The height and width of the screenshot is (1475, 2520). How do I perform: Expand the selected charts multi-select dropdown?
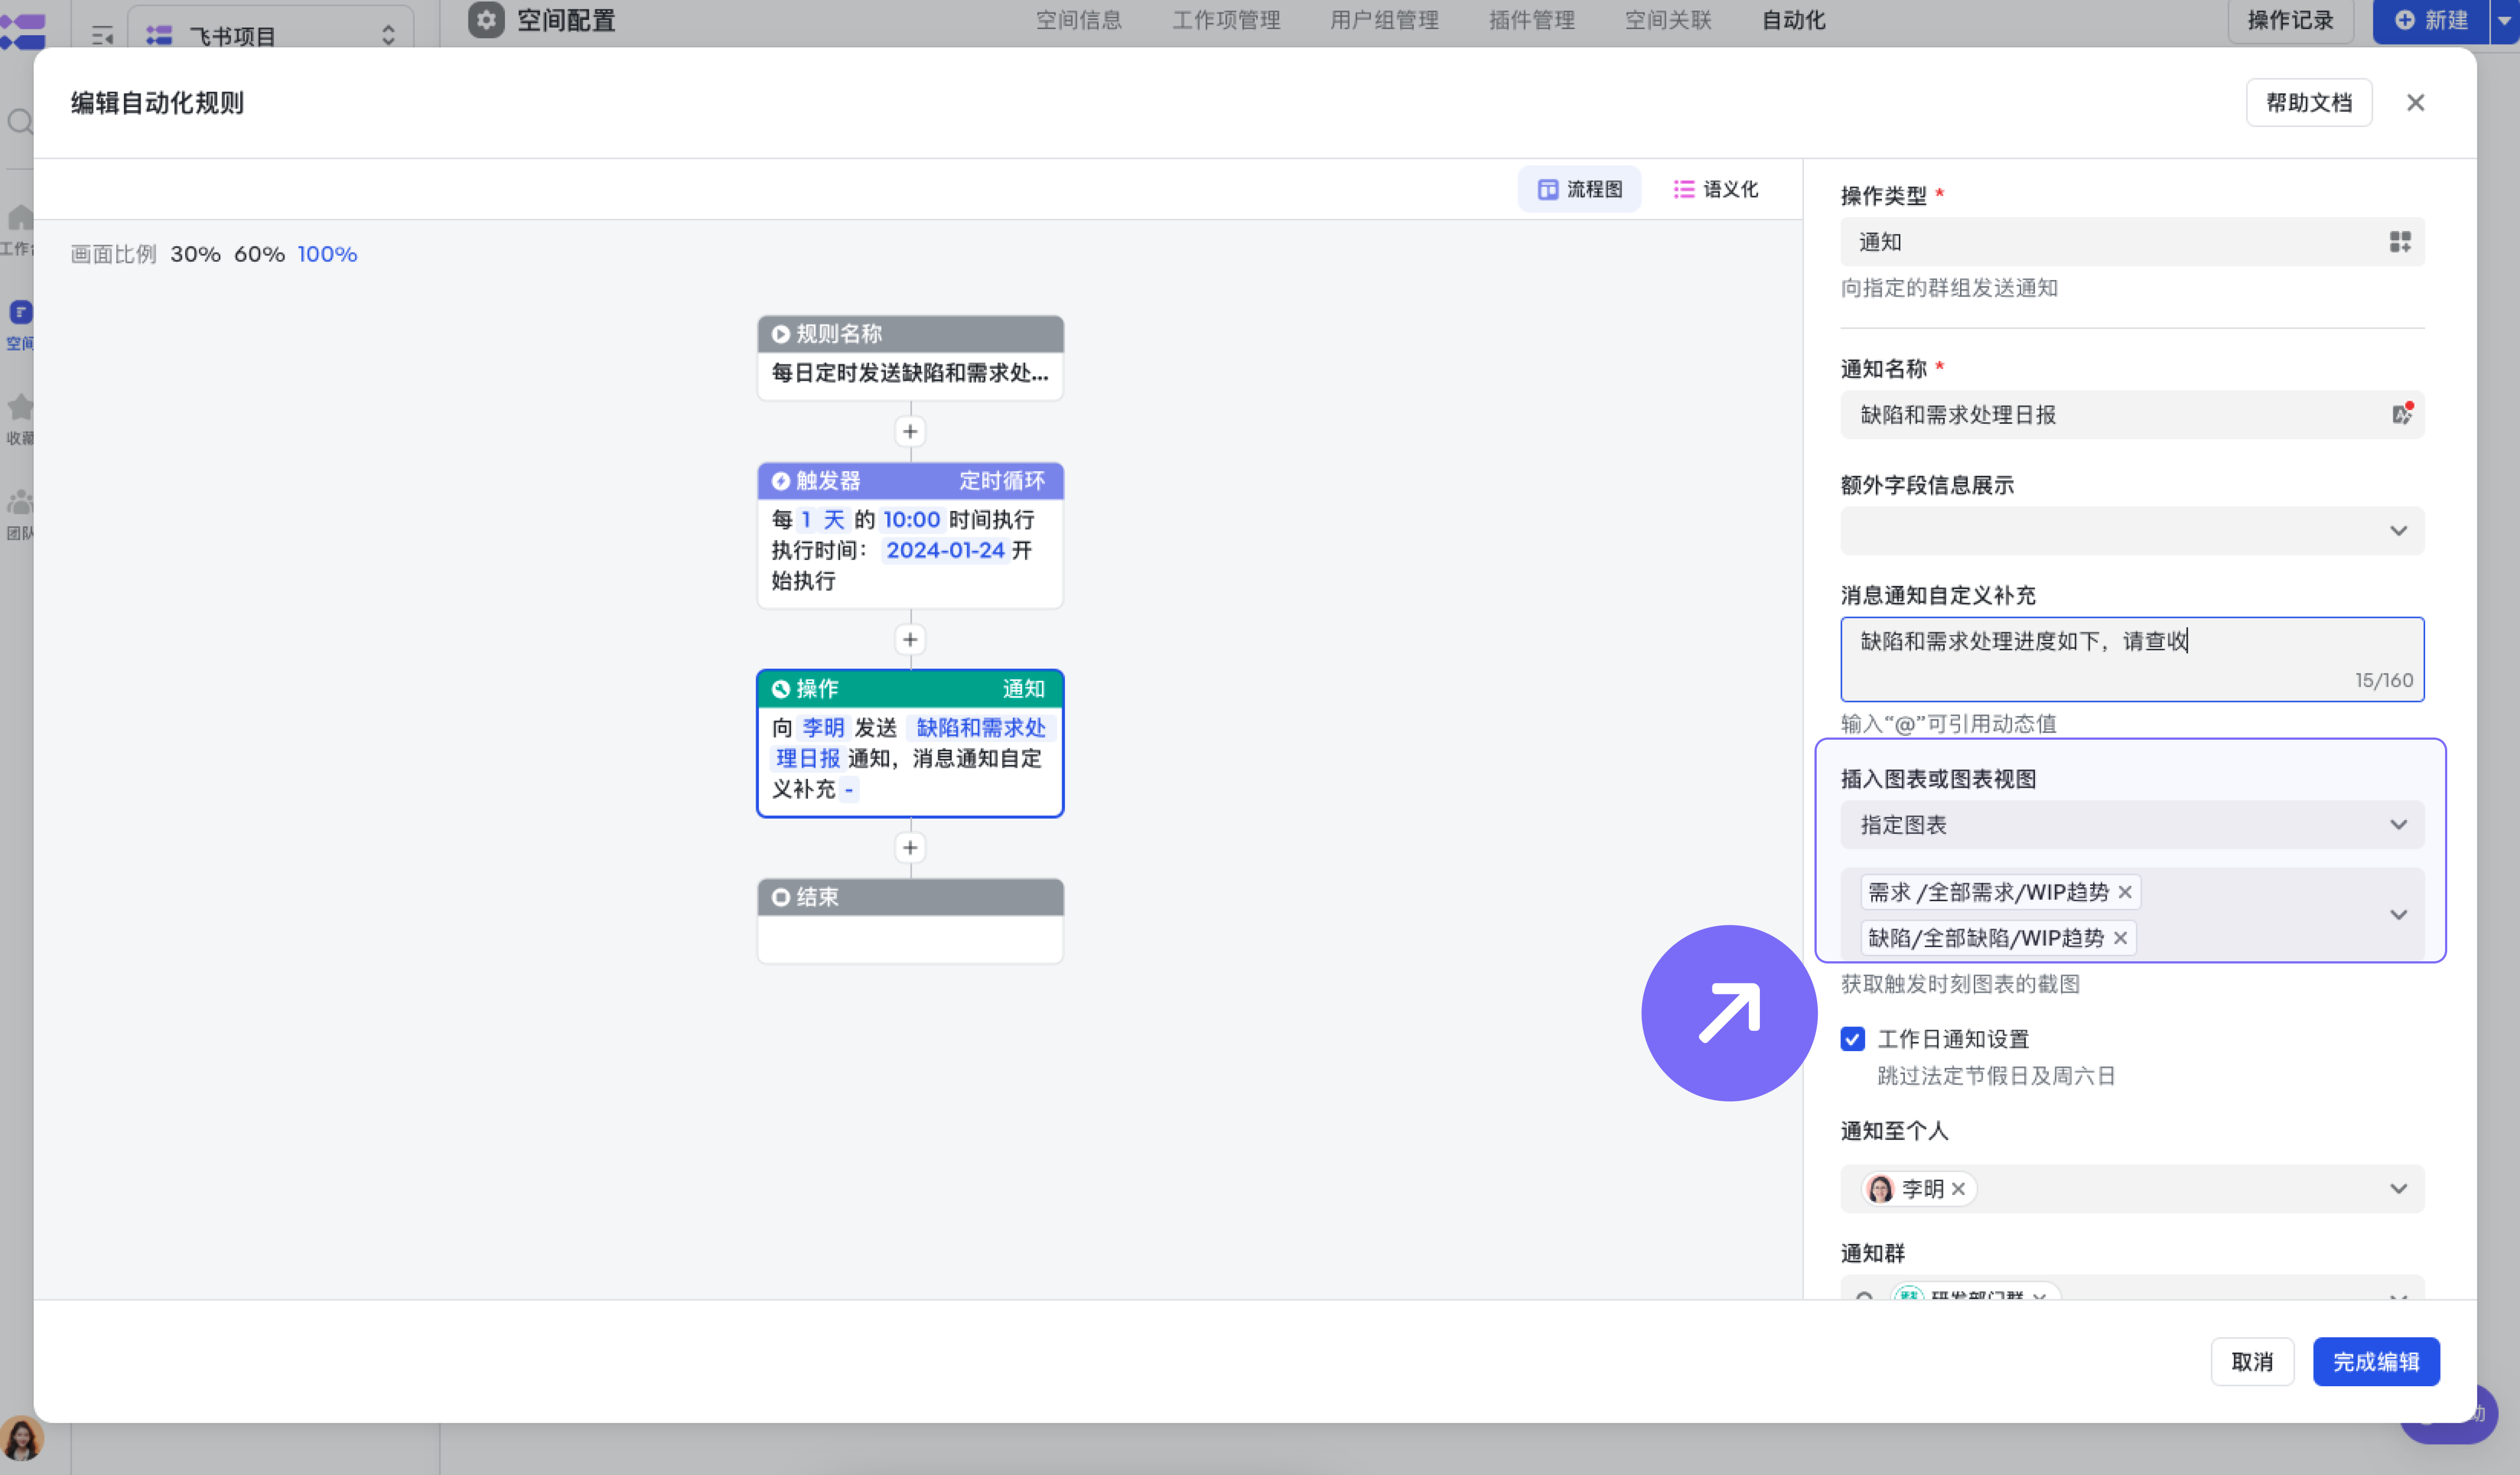[x=2398, y=915]
